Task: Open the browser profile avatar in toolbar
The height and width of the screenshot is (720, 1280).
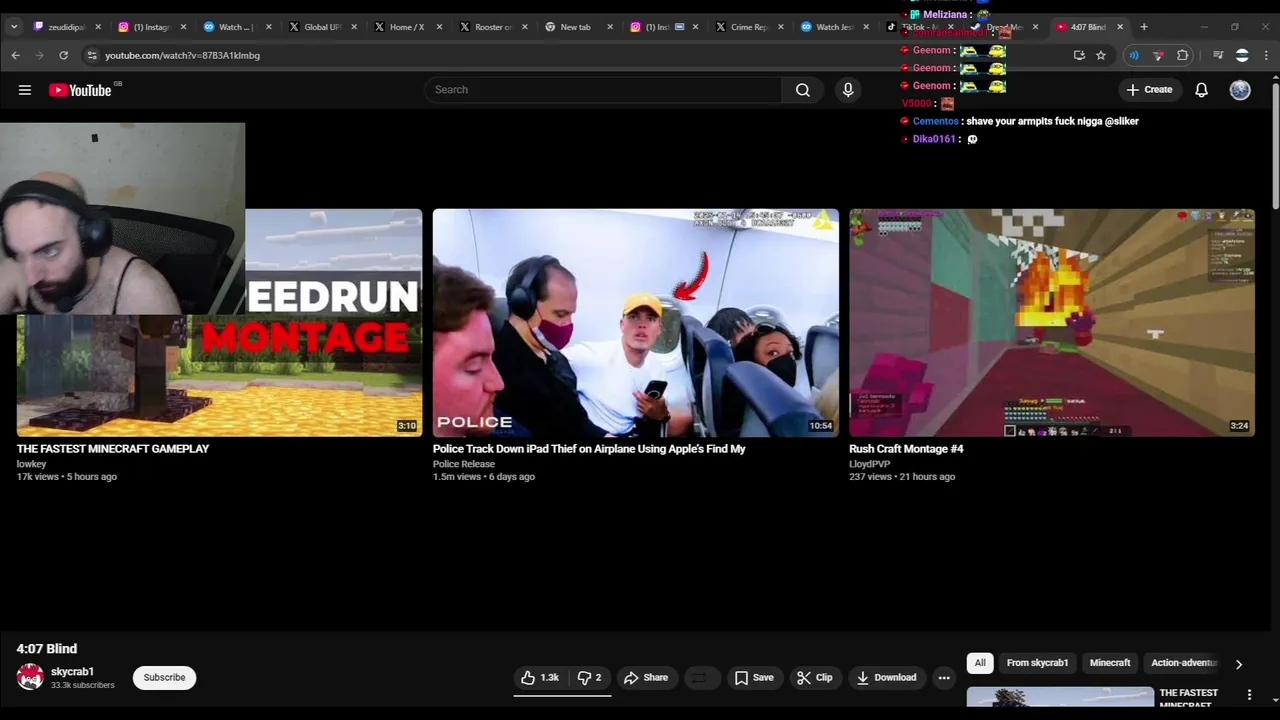Action: click(1242, 55)
